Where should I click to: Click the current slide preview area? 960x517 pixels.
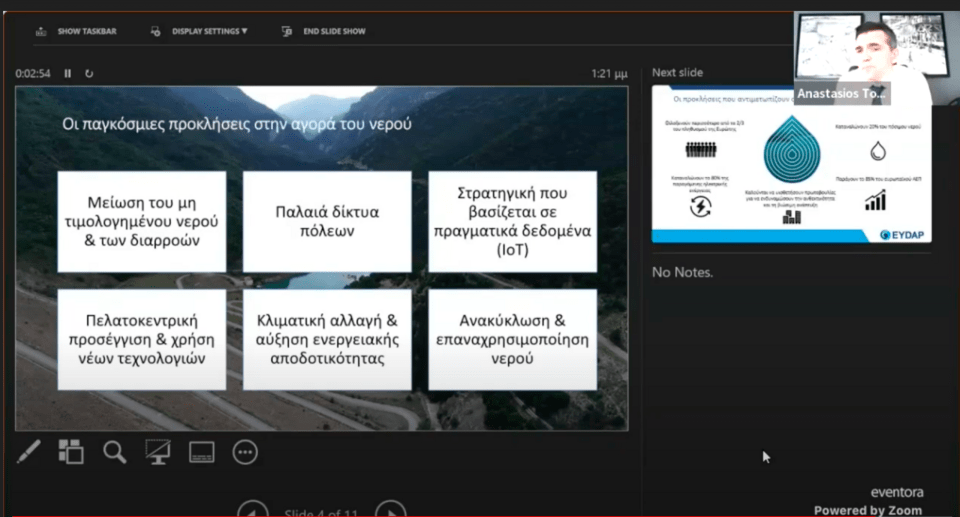click(x=321, y=258)
